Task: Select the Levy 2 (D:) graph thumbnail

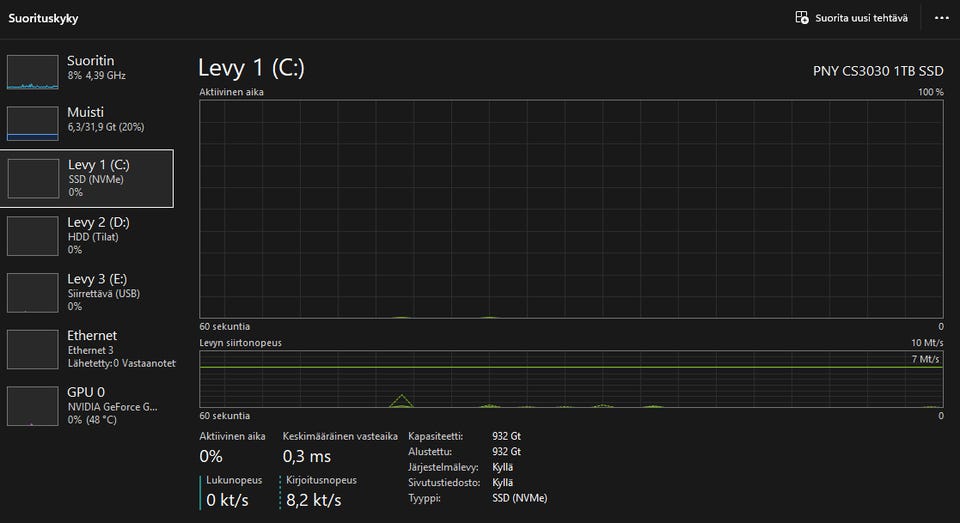Action: pyautogui.click(x=32, y=236)
